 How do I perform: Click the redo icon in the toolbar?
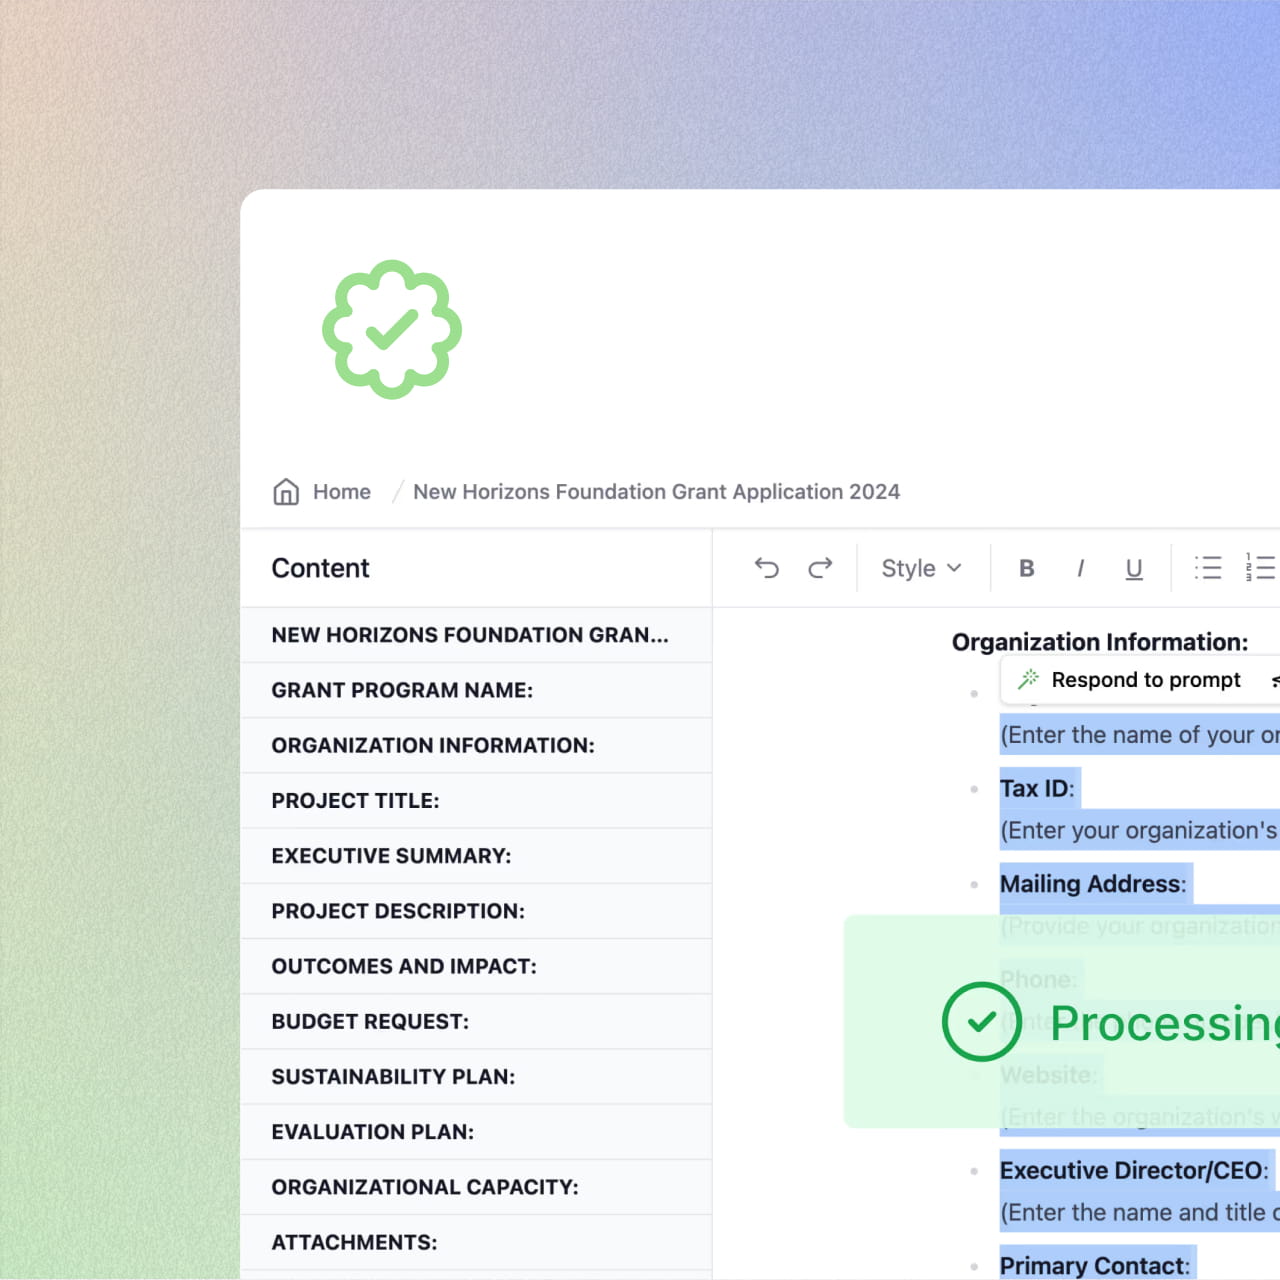click(821, 568)
